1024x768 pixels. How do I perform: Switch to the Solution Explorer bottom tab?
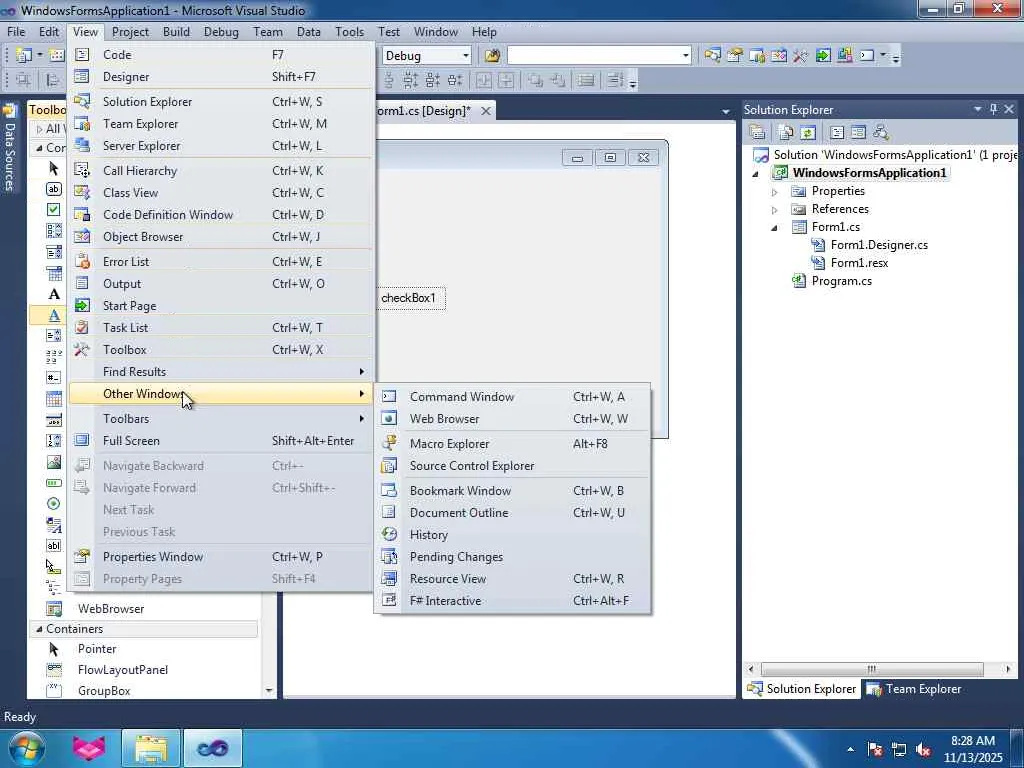(802, 689)
